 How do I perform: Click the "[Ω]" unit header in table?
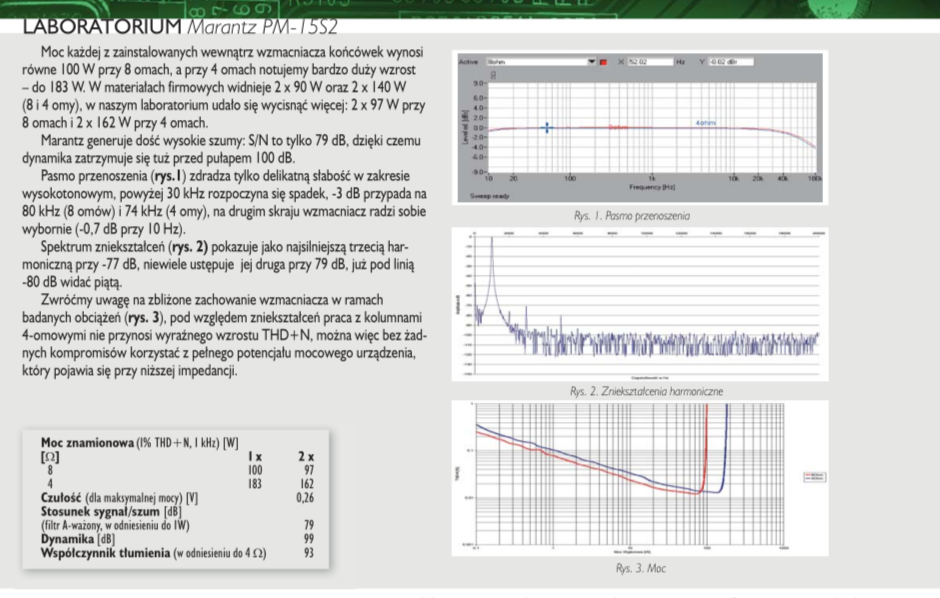(x=50, y=457)
